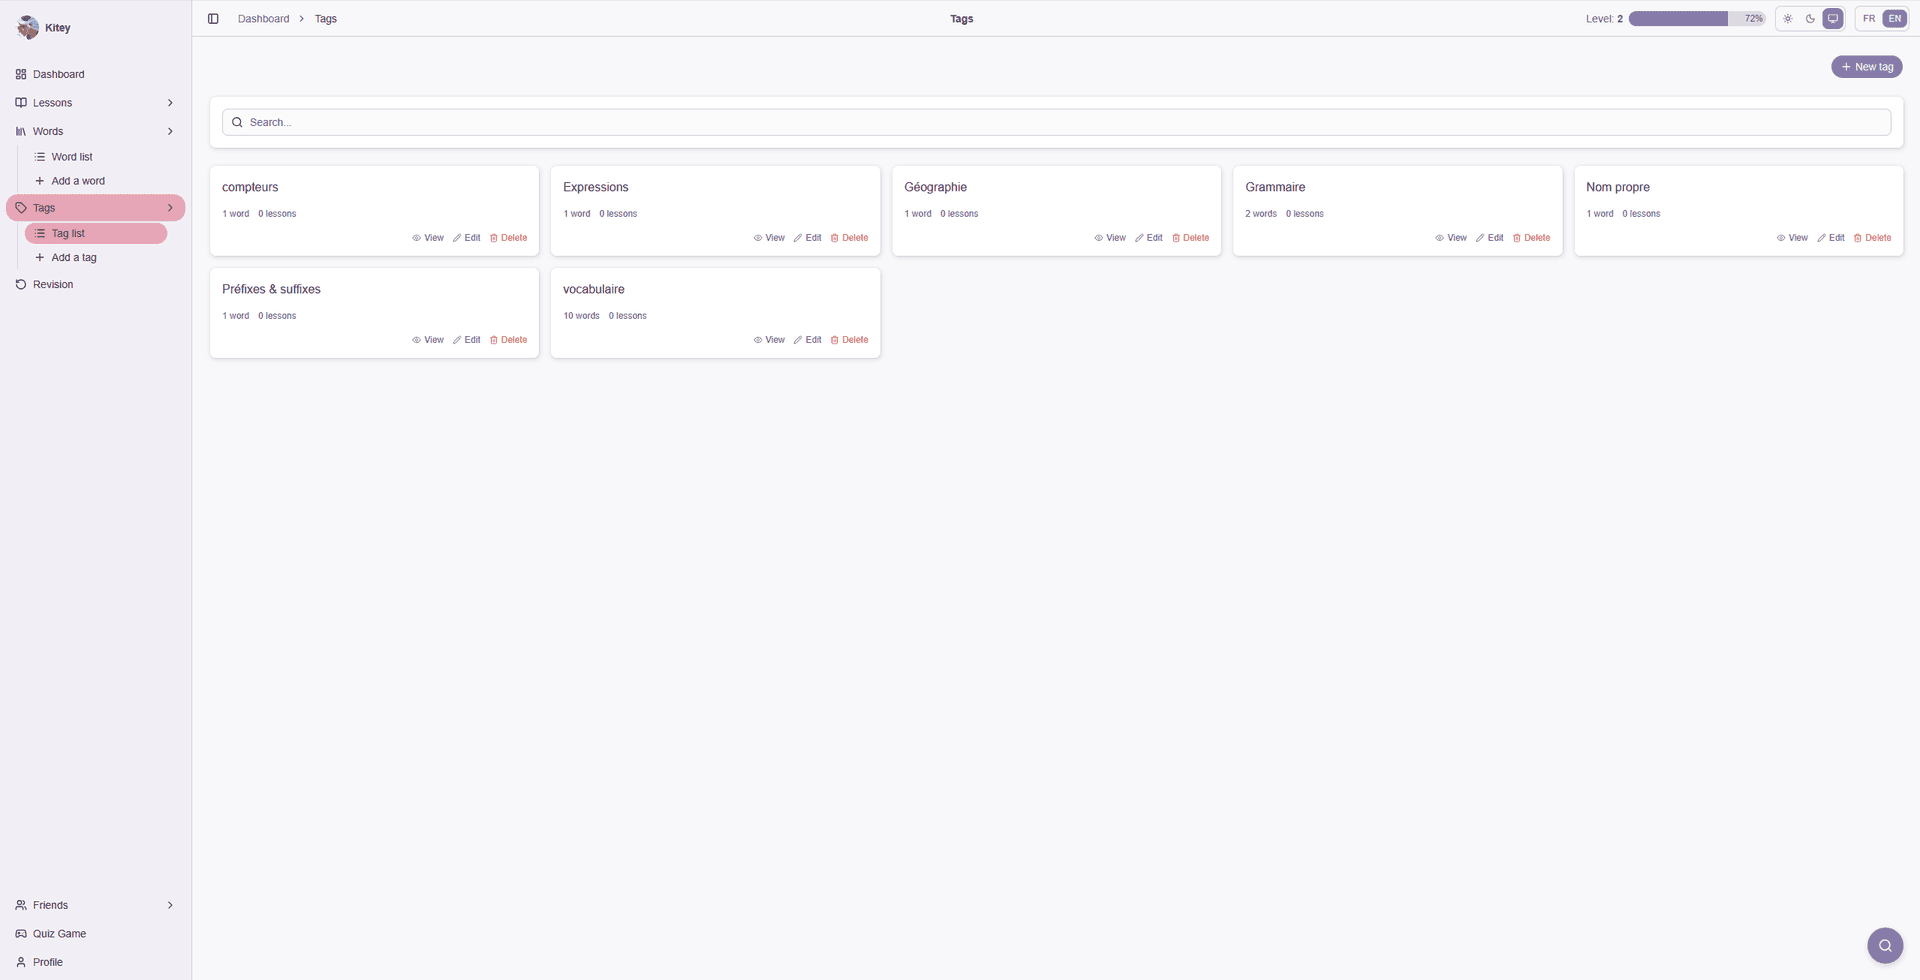Viewport: 1920px width, 980px height.
Task: Switch to dark theme moon icon
Action: (x=1810, y=19)
